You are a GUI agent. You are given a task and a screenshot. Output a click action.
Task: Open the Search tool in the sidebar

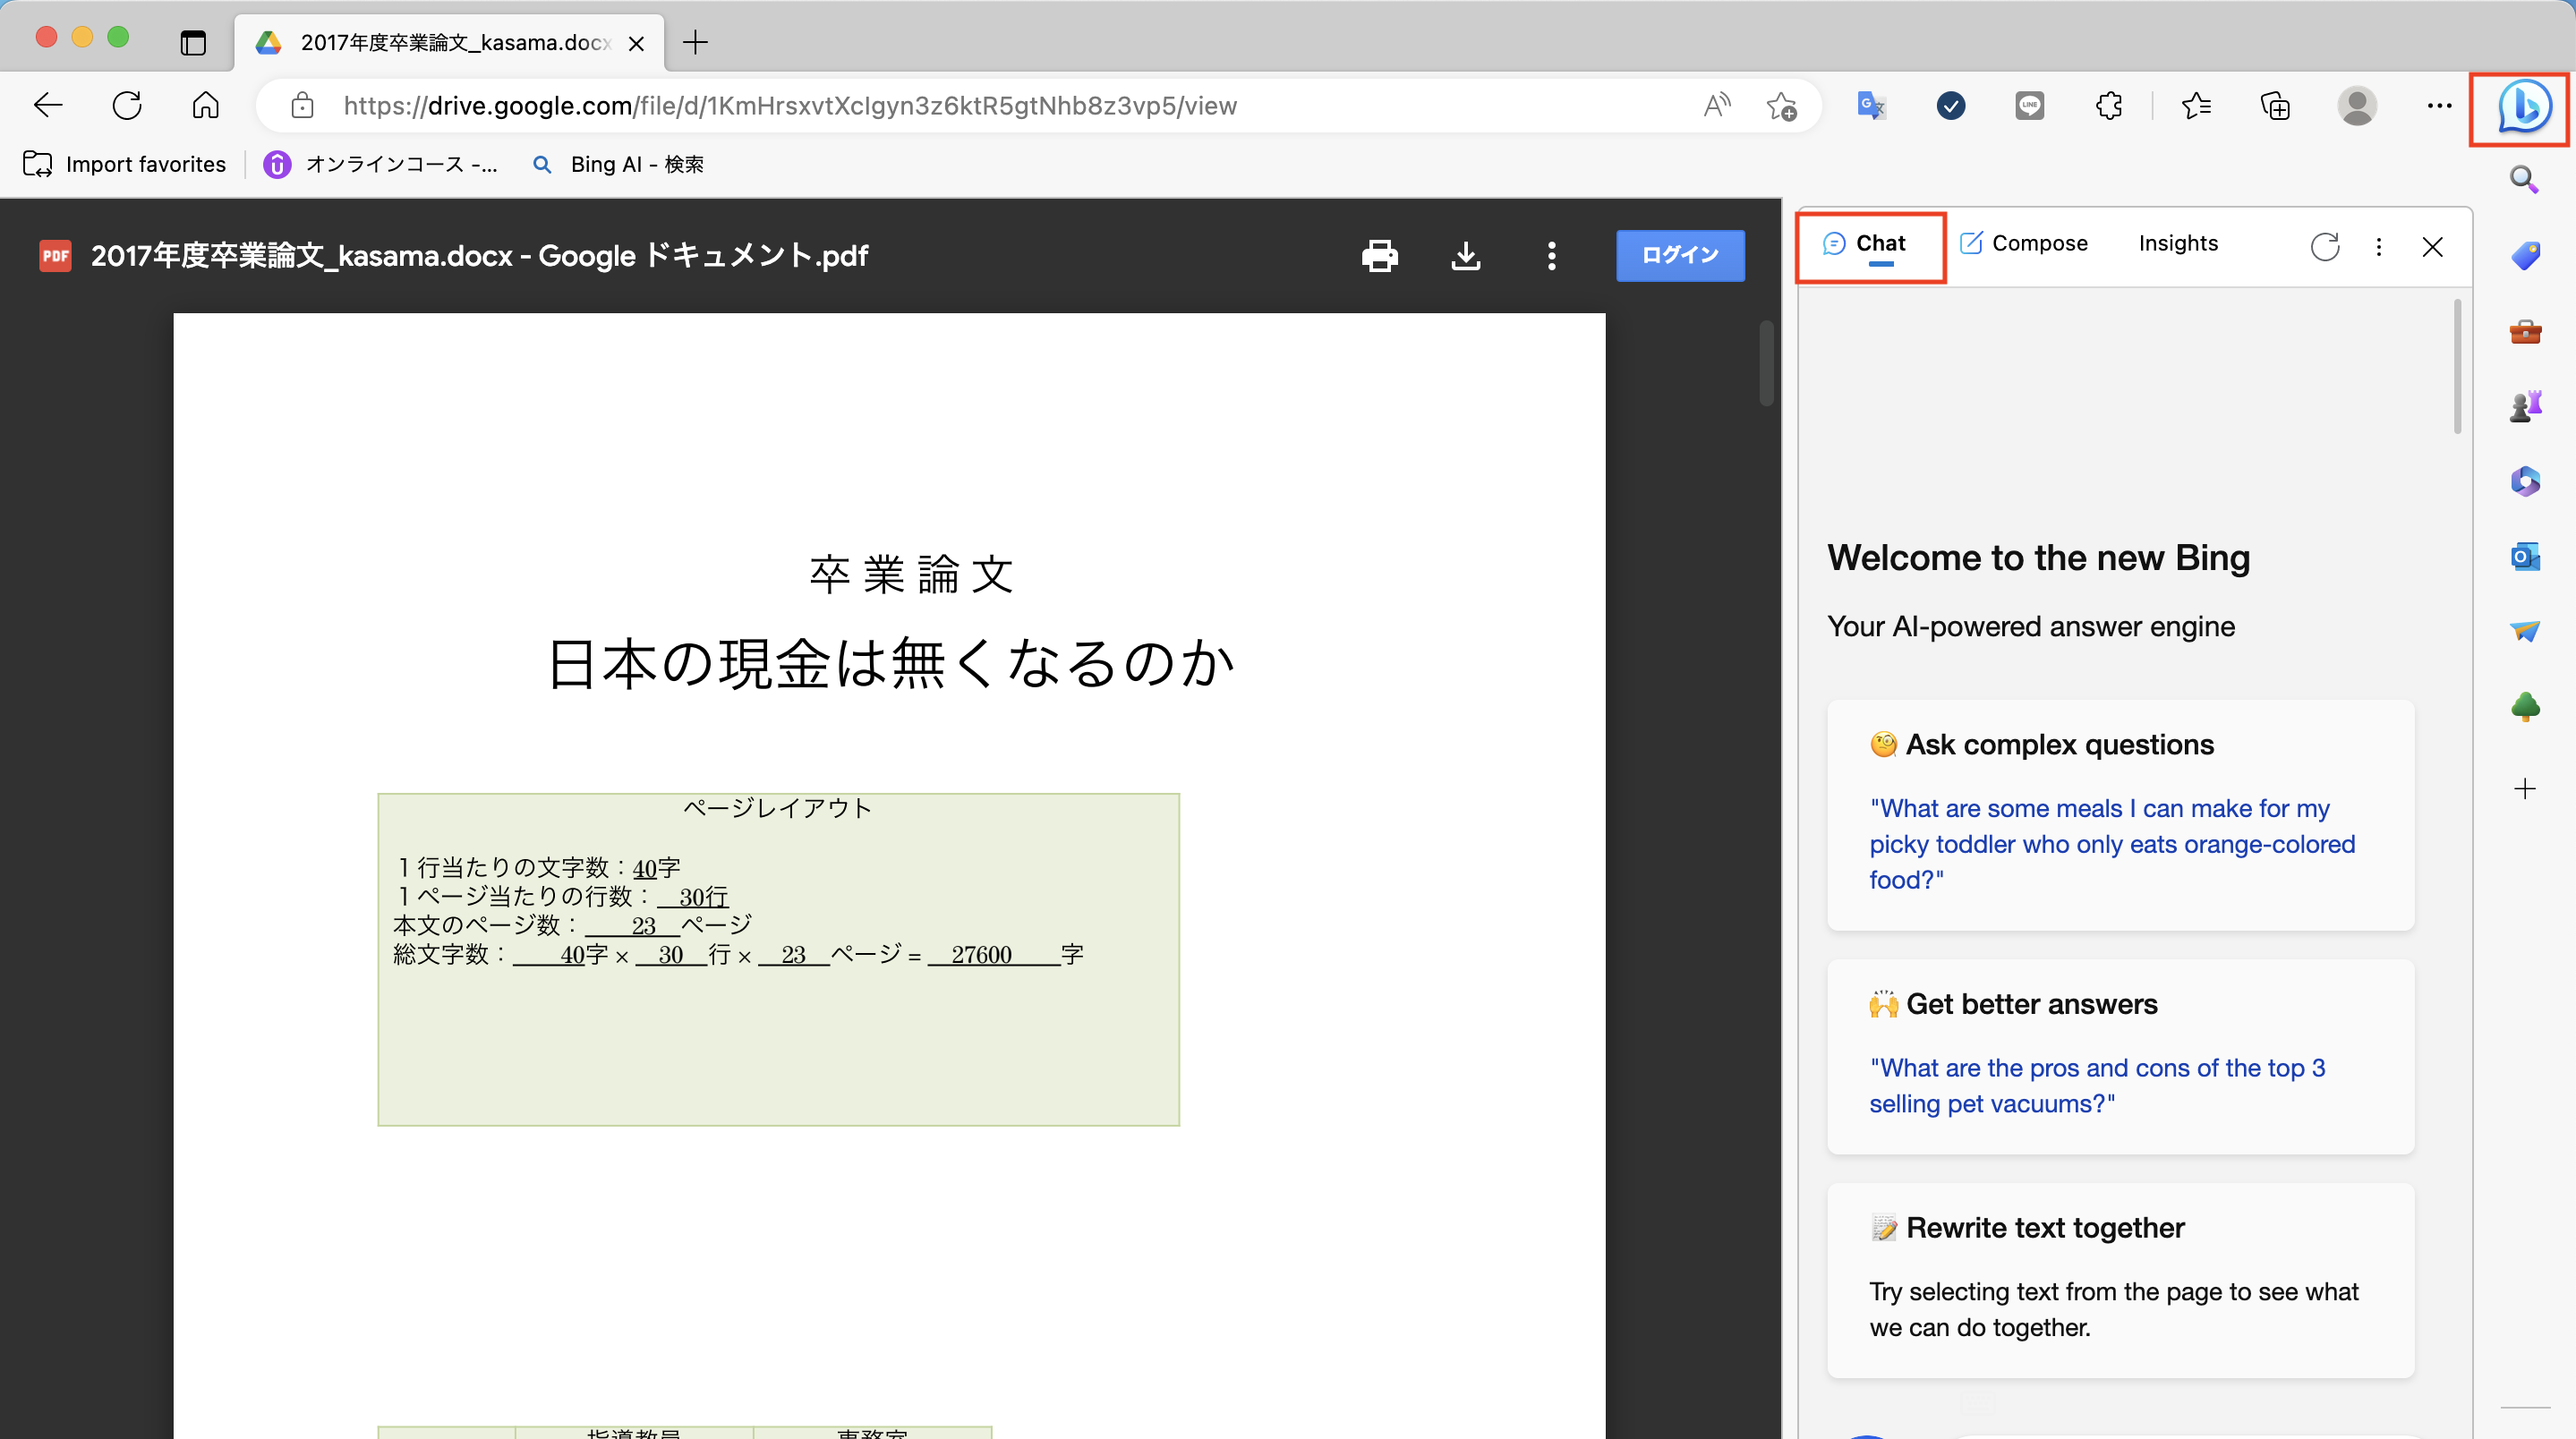pos(2526,180)
